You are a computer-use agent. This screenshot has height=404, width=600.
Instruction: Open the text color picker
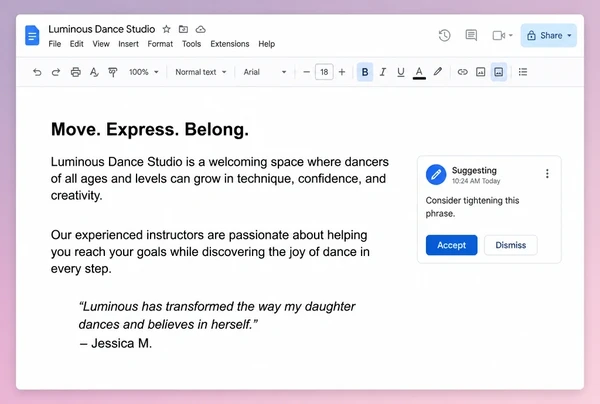click(x=419, y=73)
